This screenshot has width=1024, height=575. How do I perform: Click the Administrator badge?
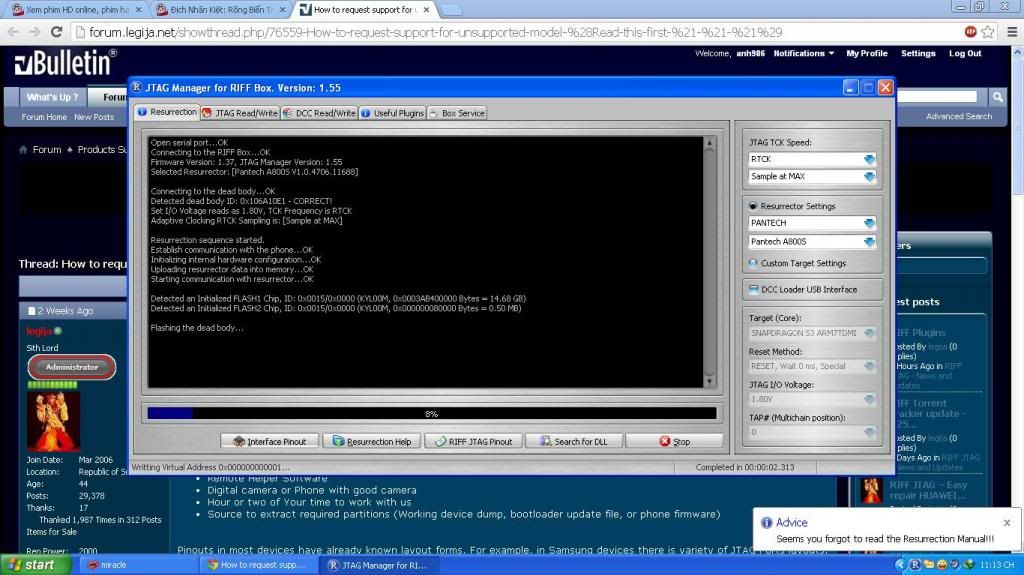(x=72, y=367)
